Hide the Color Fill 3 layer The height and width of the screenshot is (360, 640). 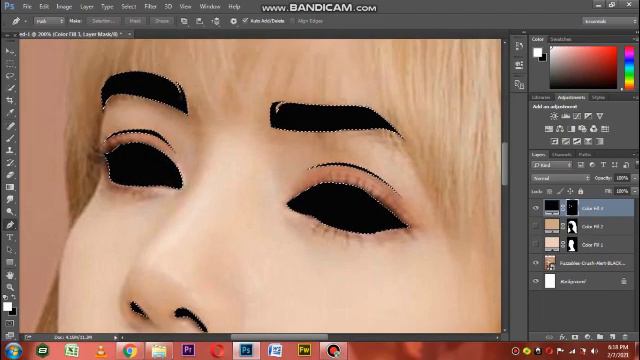[536, 208]
